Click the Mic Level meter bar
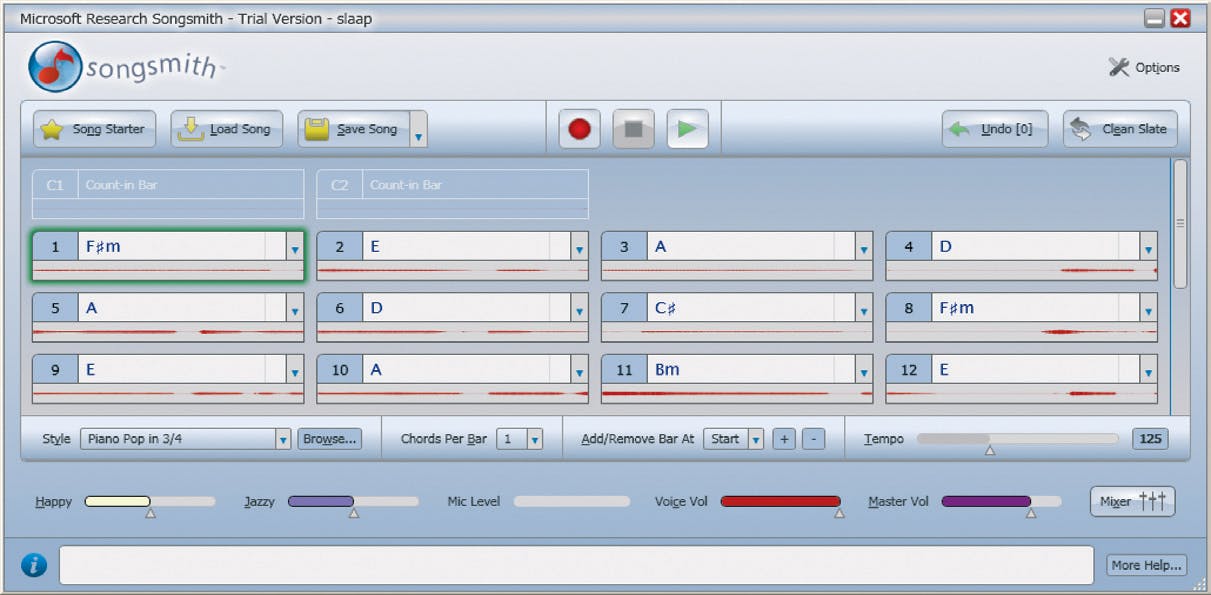 (x=572, y=501)
